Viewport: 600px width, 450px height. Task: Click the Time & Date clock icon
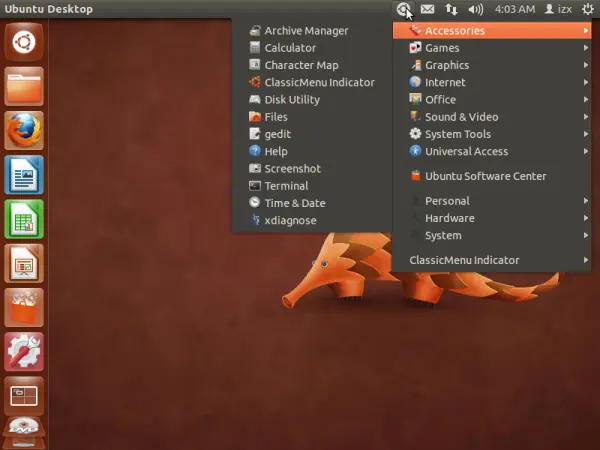(x=254, y=202)
